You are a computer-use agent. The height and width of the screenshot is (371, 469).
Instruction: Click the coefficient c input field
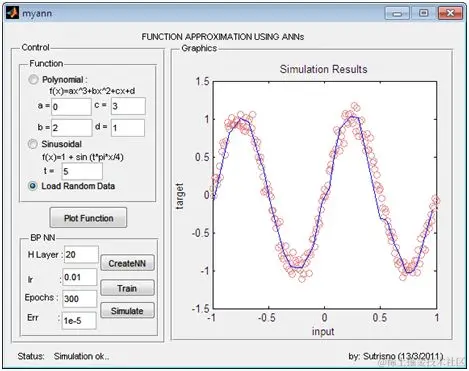coord(128,106)
